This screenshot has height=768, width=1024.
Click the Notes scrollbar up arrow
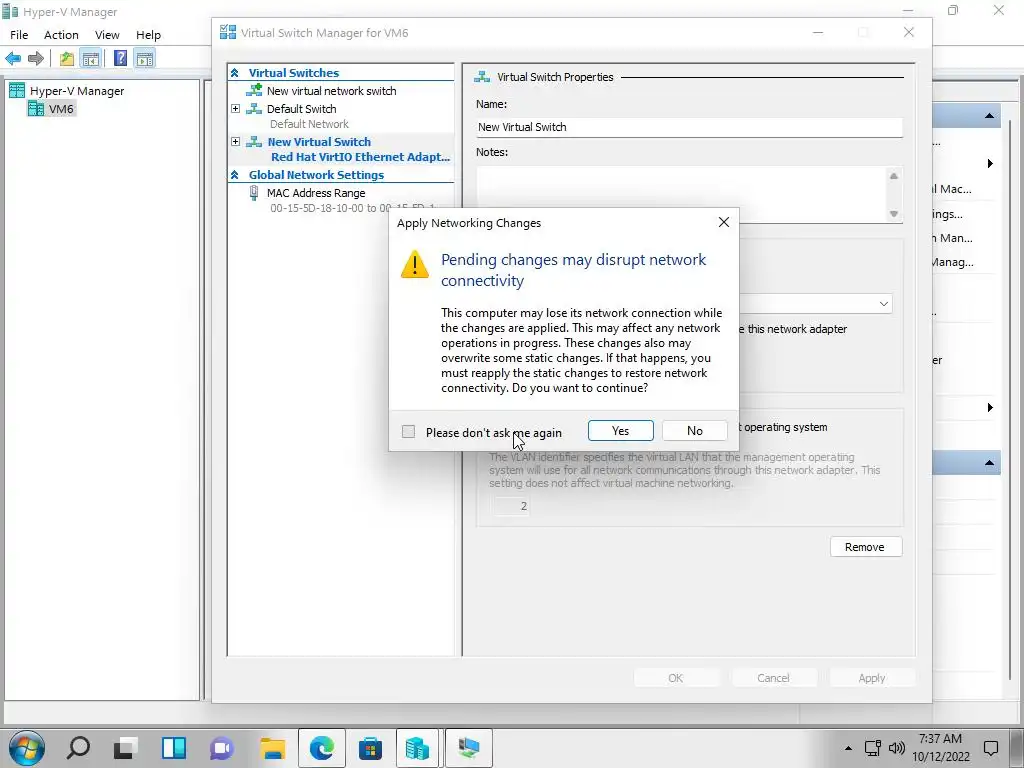[893, 176]
